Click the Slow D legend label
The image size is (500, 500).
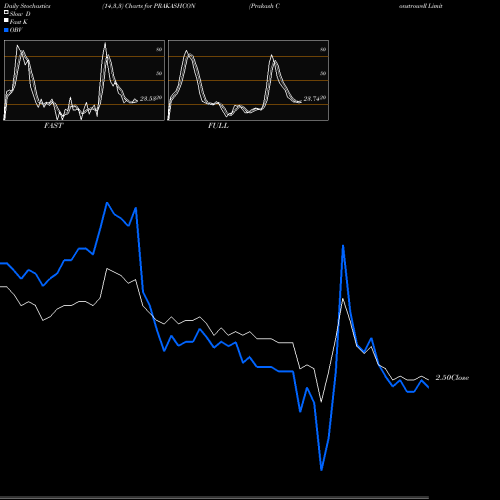20,14
